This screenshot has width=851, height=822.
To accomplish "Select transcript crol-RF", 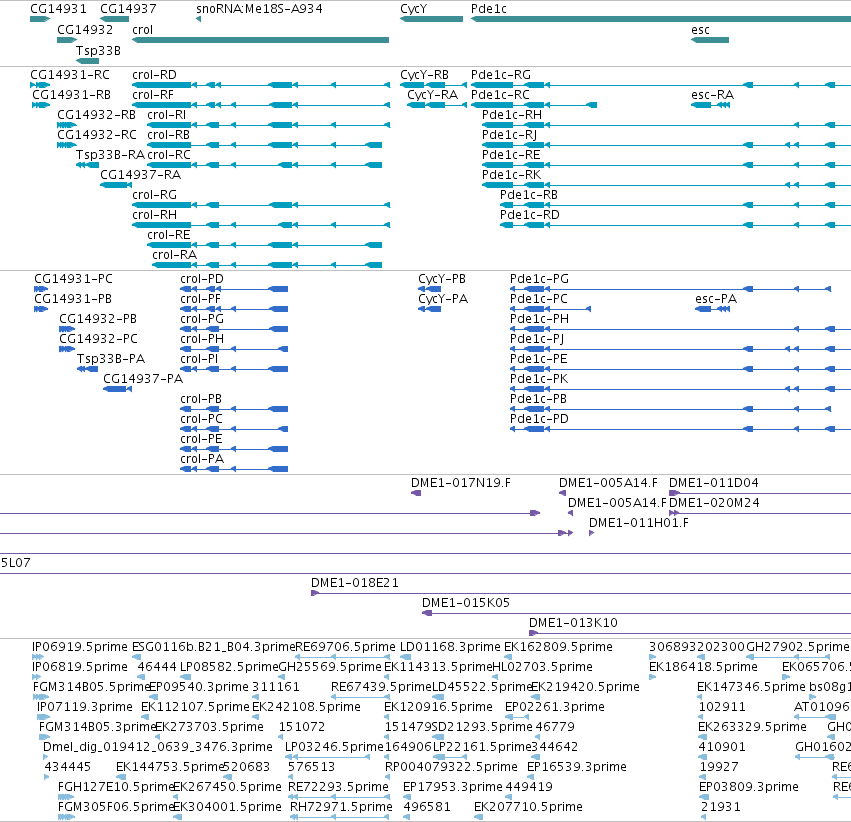I will (x=261, y=105).
